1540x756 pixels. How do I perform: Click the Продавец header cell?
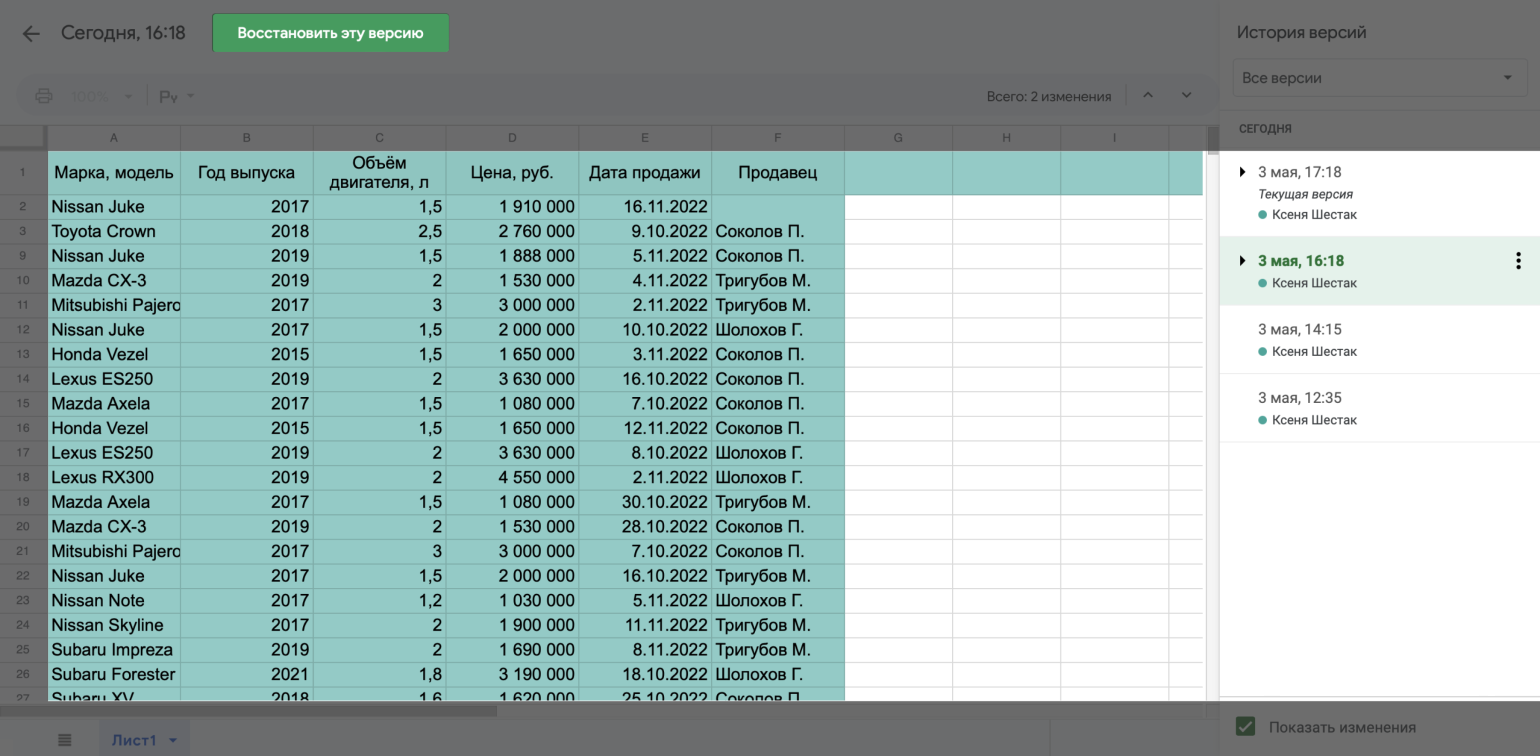778,173
